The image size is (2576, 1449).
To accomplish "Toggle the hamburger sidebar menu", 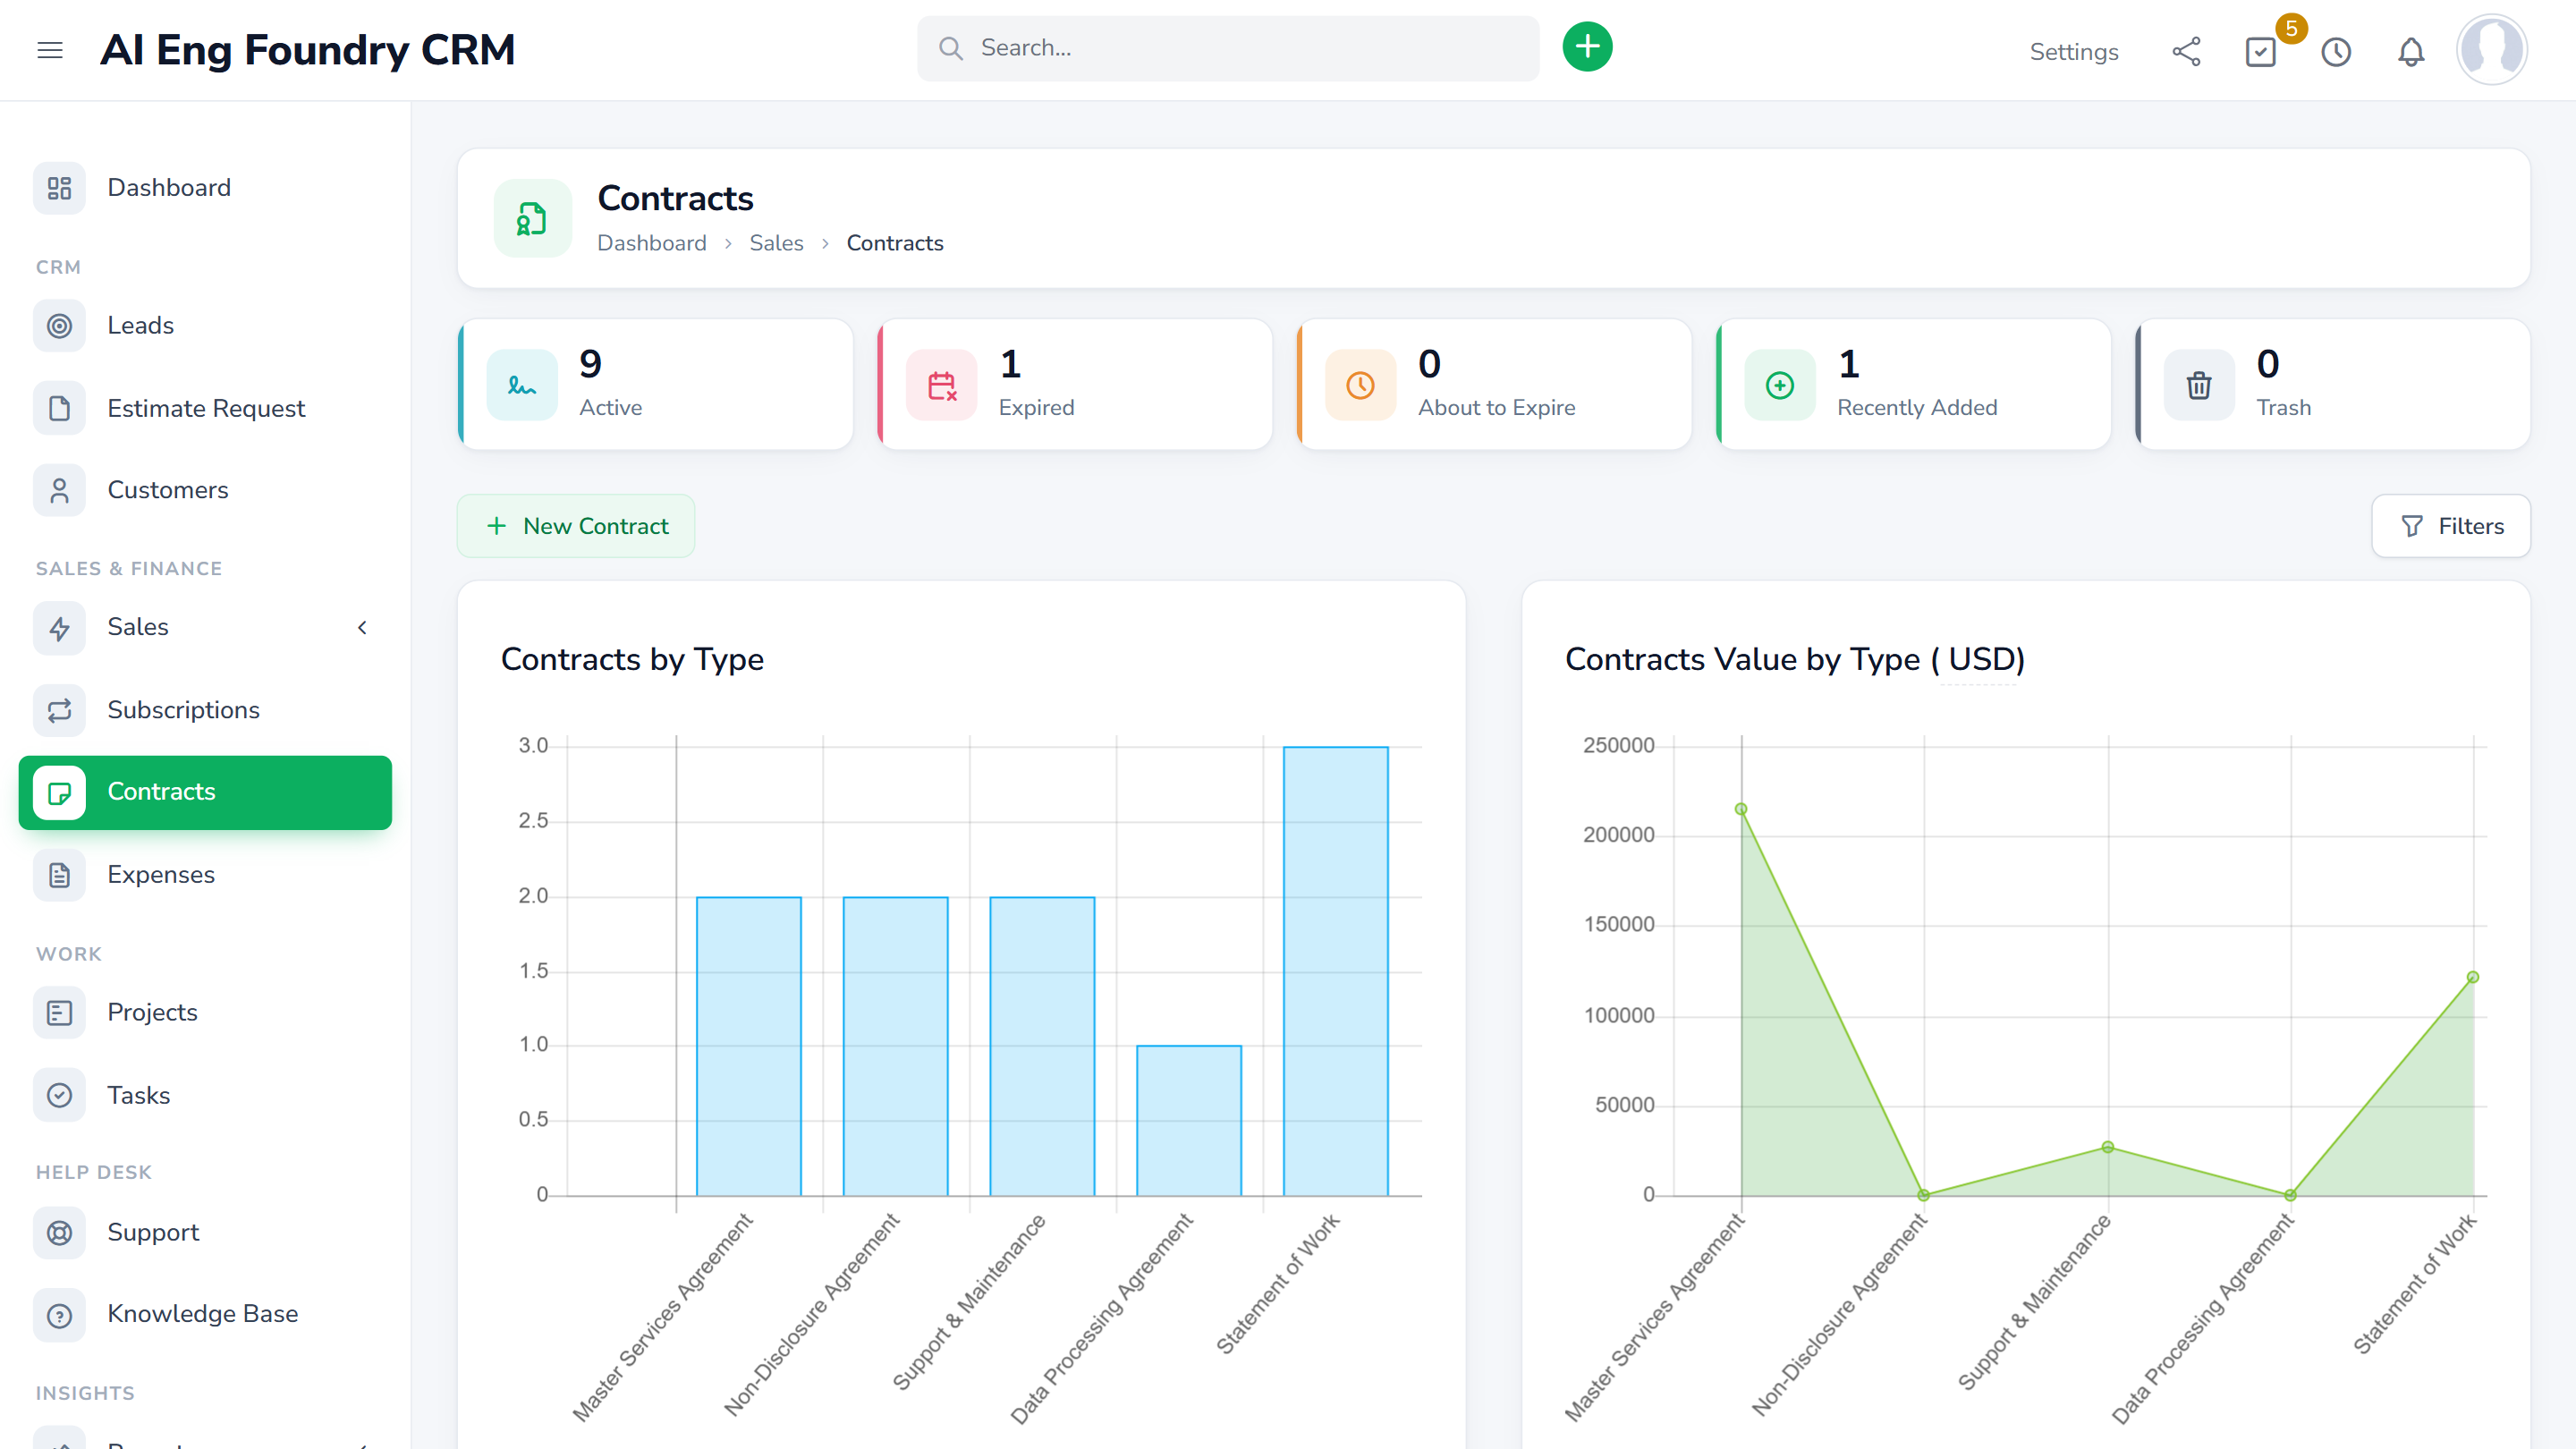I will (50, 50).
